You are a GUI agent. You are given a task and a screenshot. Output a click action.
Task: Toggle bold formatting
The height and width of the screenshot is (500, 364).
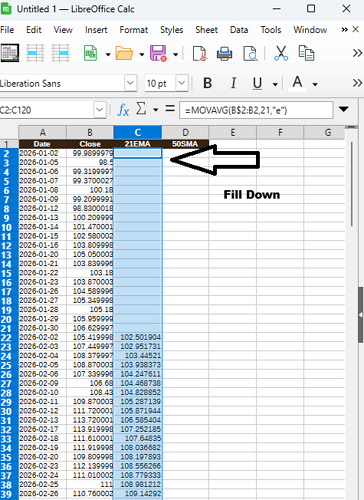[207, 83]
